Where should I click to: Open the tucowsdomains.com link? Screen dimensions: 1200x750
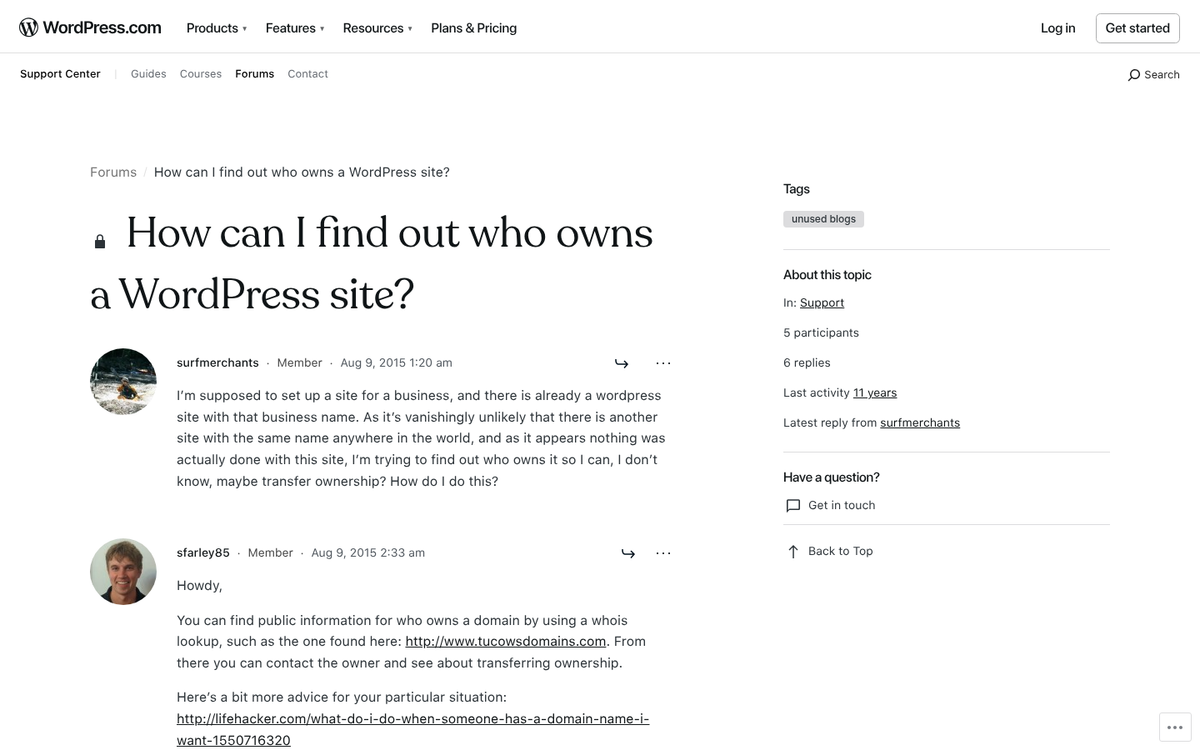tap(505, 641)
